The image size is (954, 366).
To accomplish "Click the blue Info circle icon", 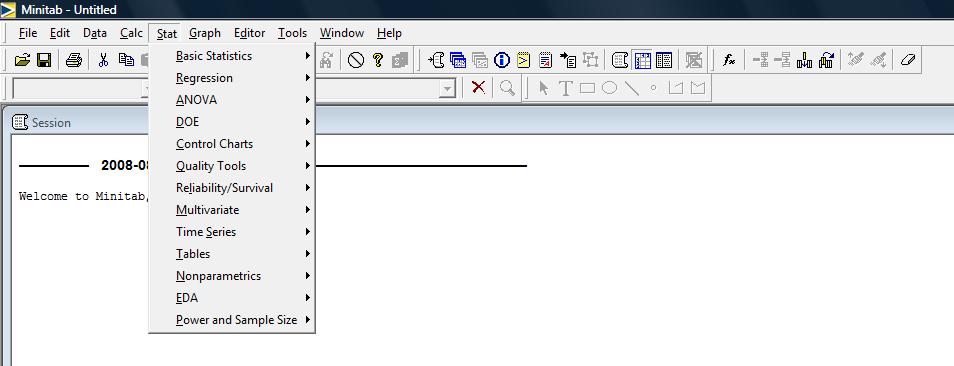I will point(501,60).
